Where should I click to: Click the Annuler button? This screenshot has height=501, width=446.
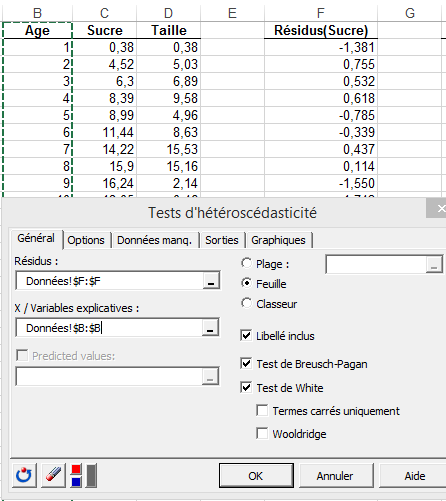click(335, 475)
